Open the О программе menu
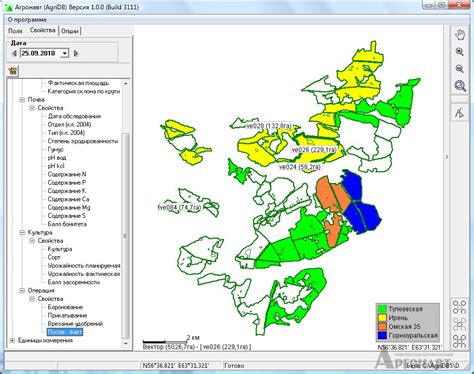Screen dimensions: 474x374 (27, 20)
